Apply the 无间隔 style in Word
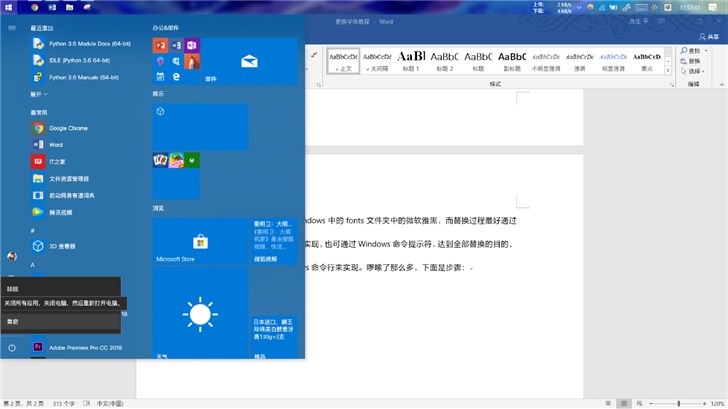The width and height of the screenshot is (728, 409). click(x=377, y=61)
